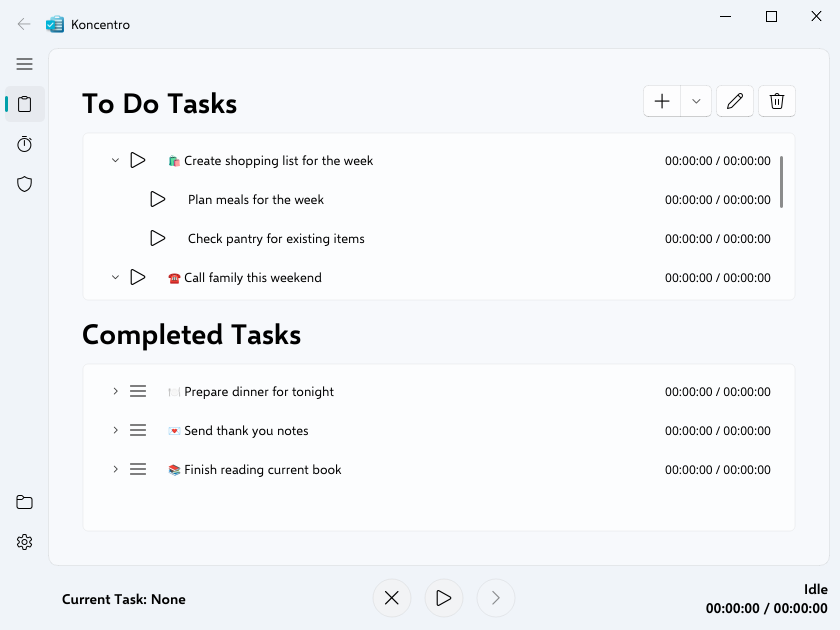The width and height of the screenshot is (840, 630).
Task: Click drag handle of 'Finish reading current book'
Action: coord(138,469)
